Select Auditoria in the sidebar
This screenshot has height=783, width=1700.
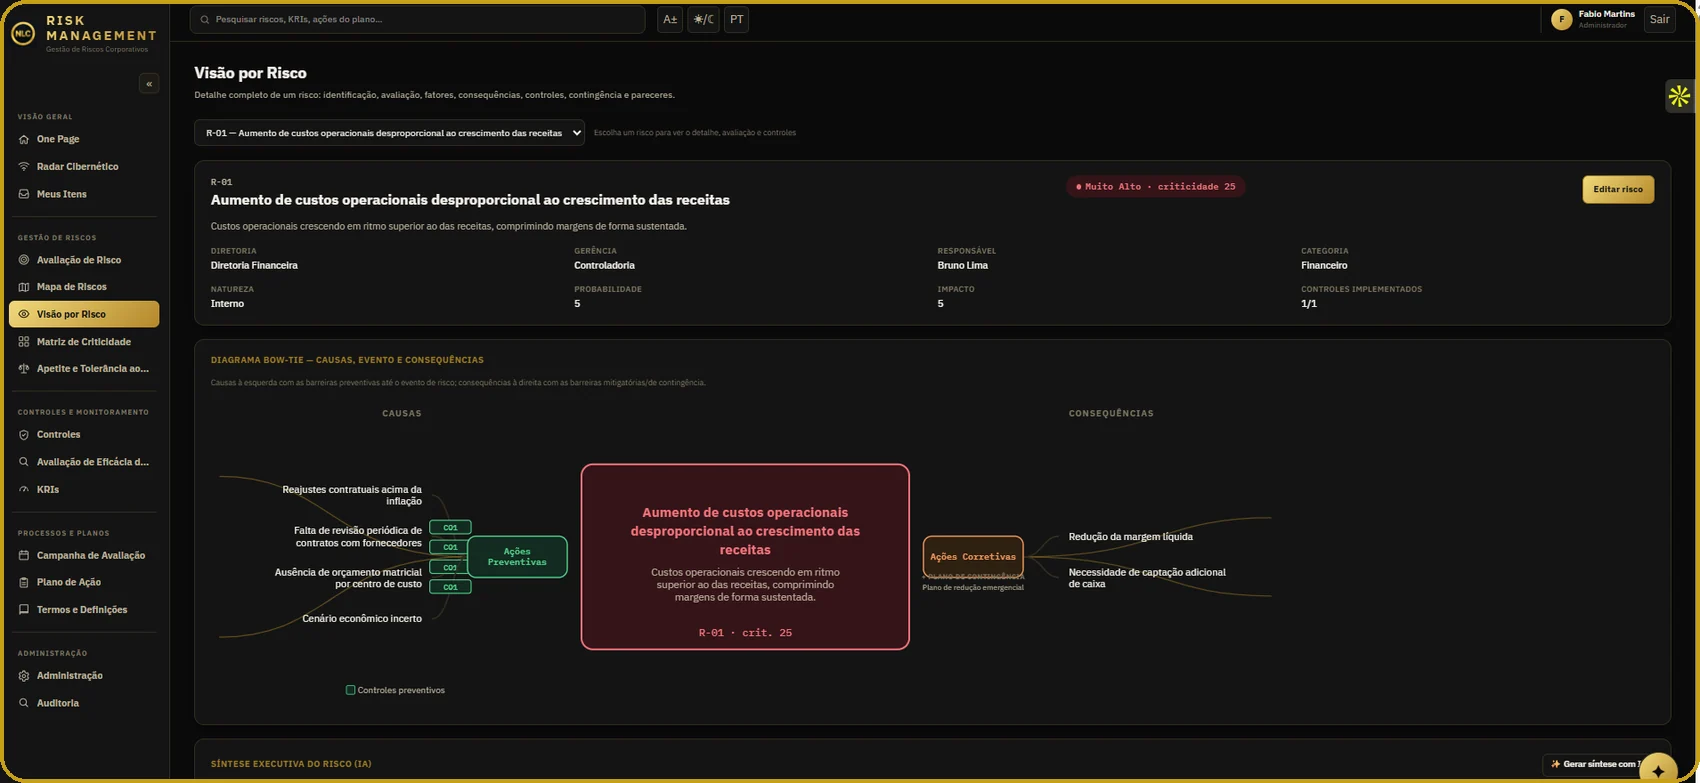click(x=84, y=703)
